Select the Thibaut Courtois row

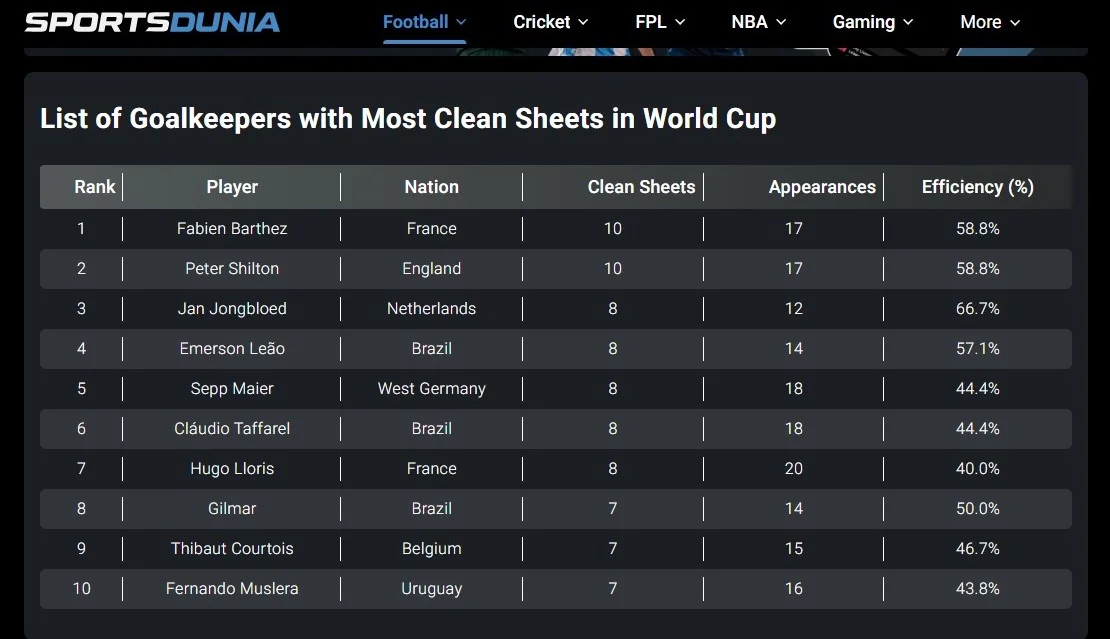pyautogui.click(x=555, y=549)
